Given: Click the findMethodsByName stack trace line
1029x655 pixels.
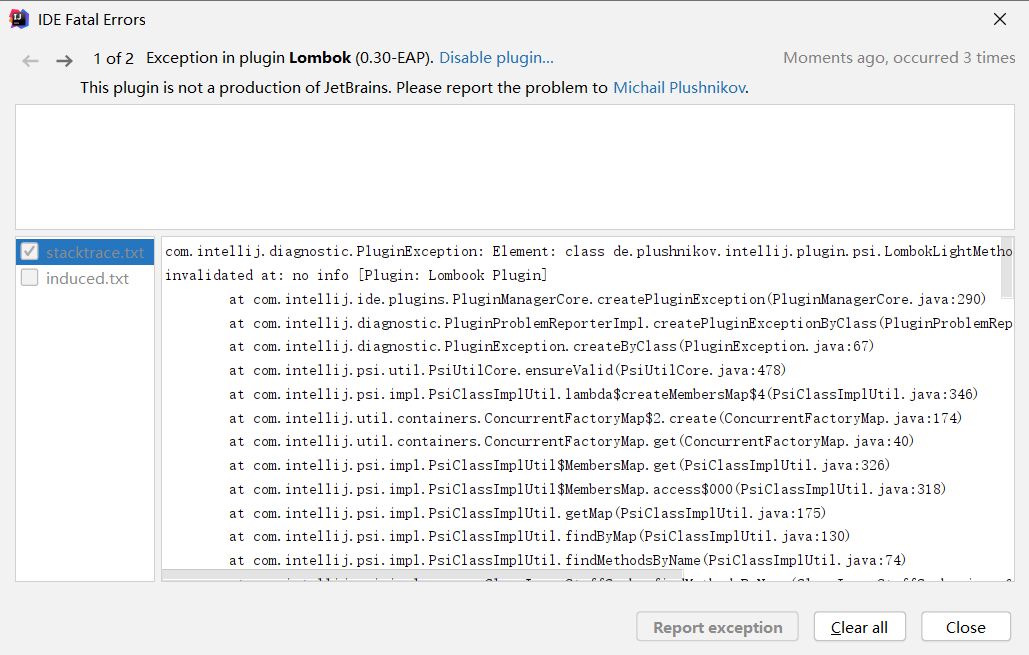Looking at the screenshot, I should (567, 560).
